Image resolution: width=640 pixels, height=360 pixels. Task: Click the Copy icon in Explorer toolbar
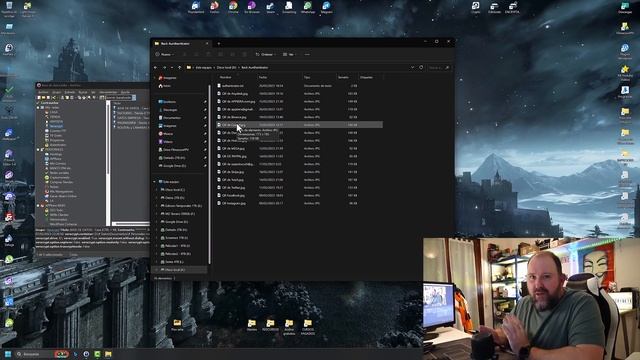(x=196, y=54)
